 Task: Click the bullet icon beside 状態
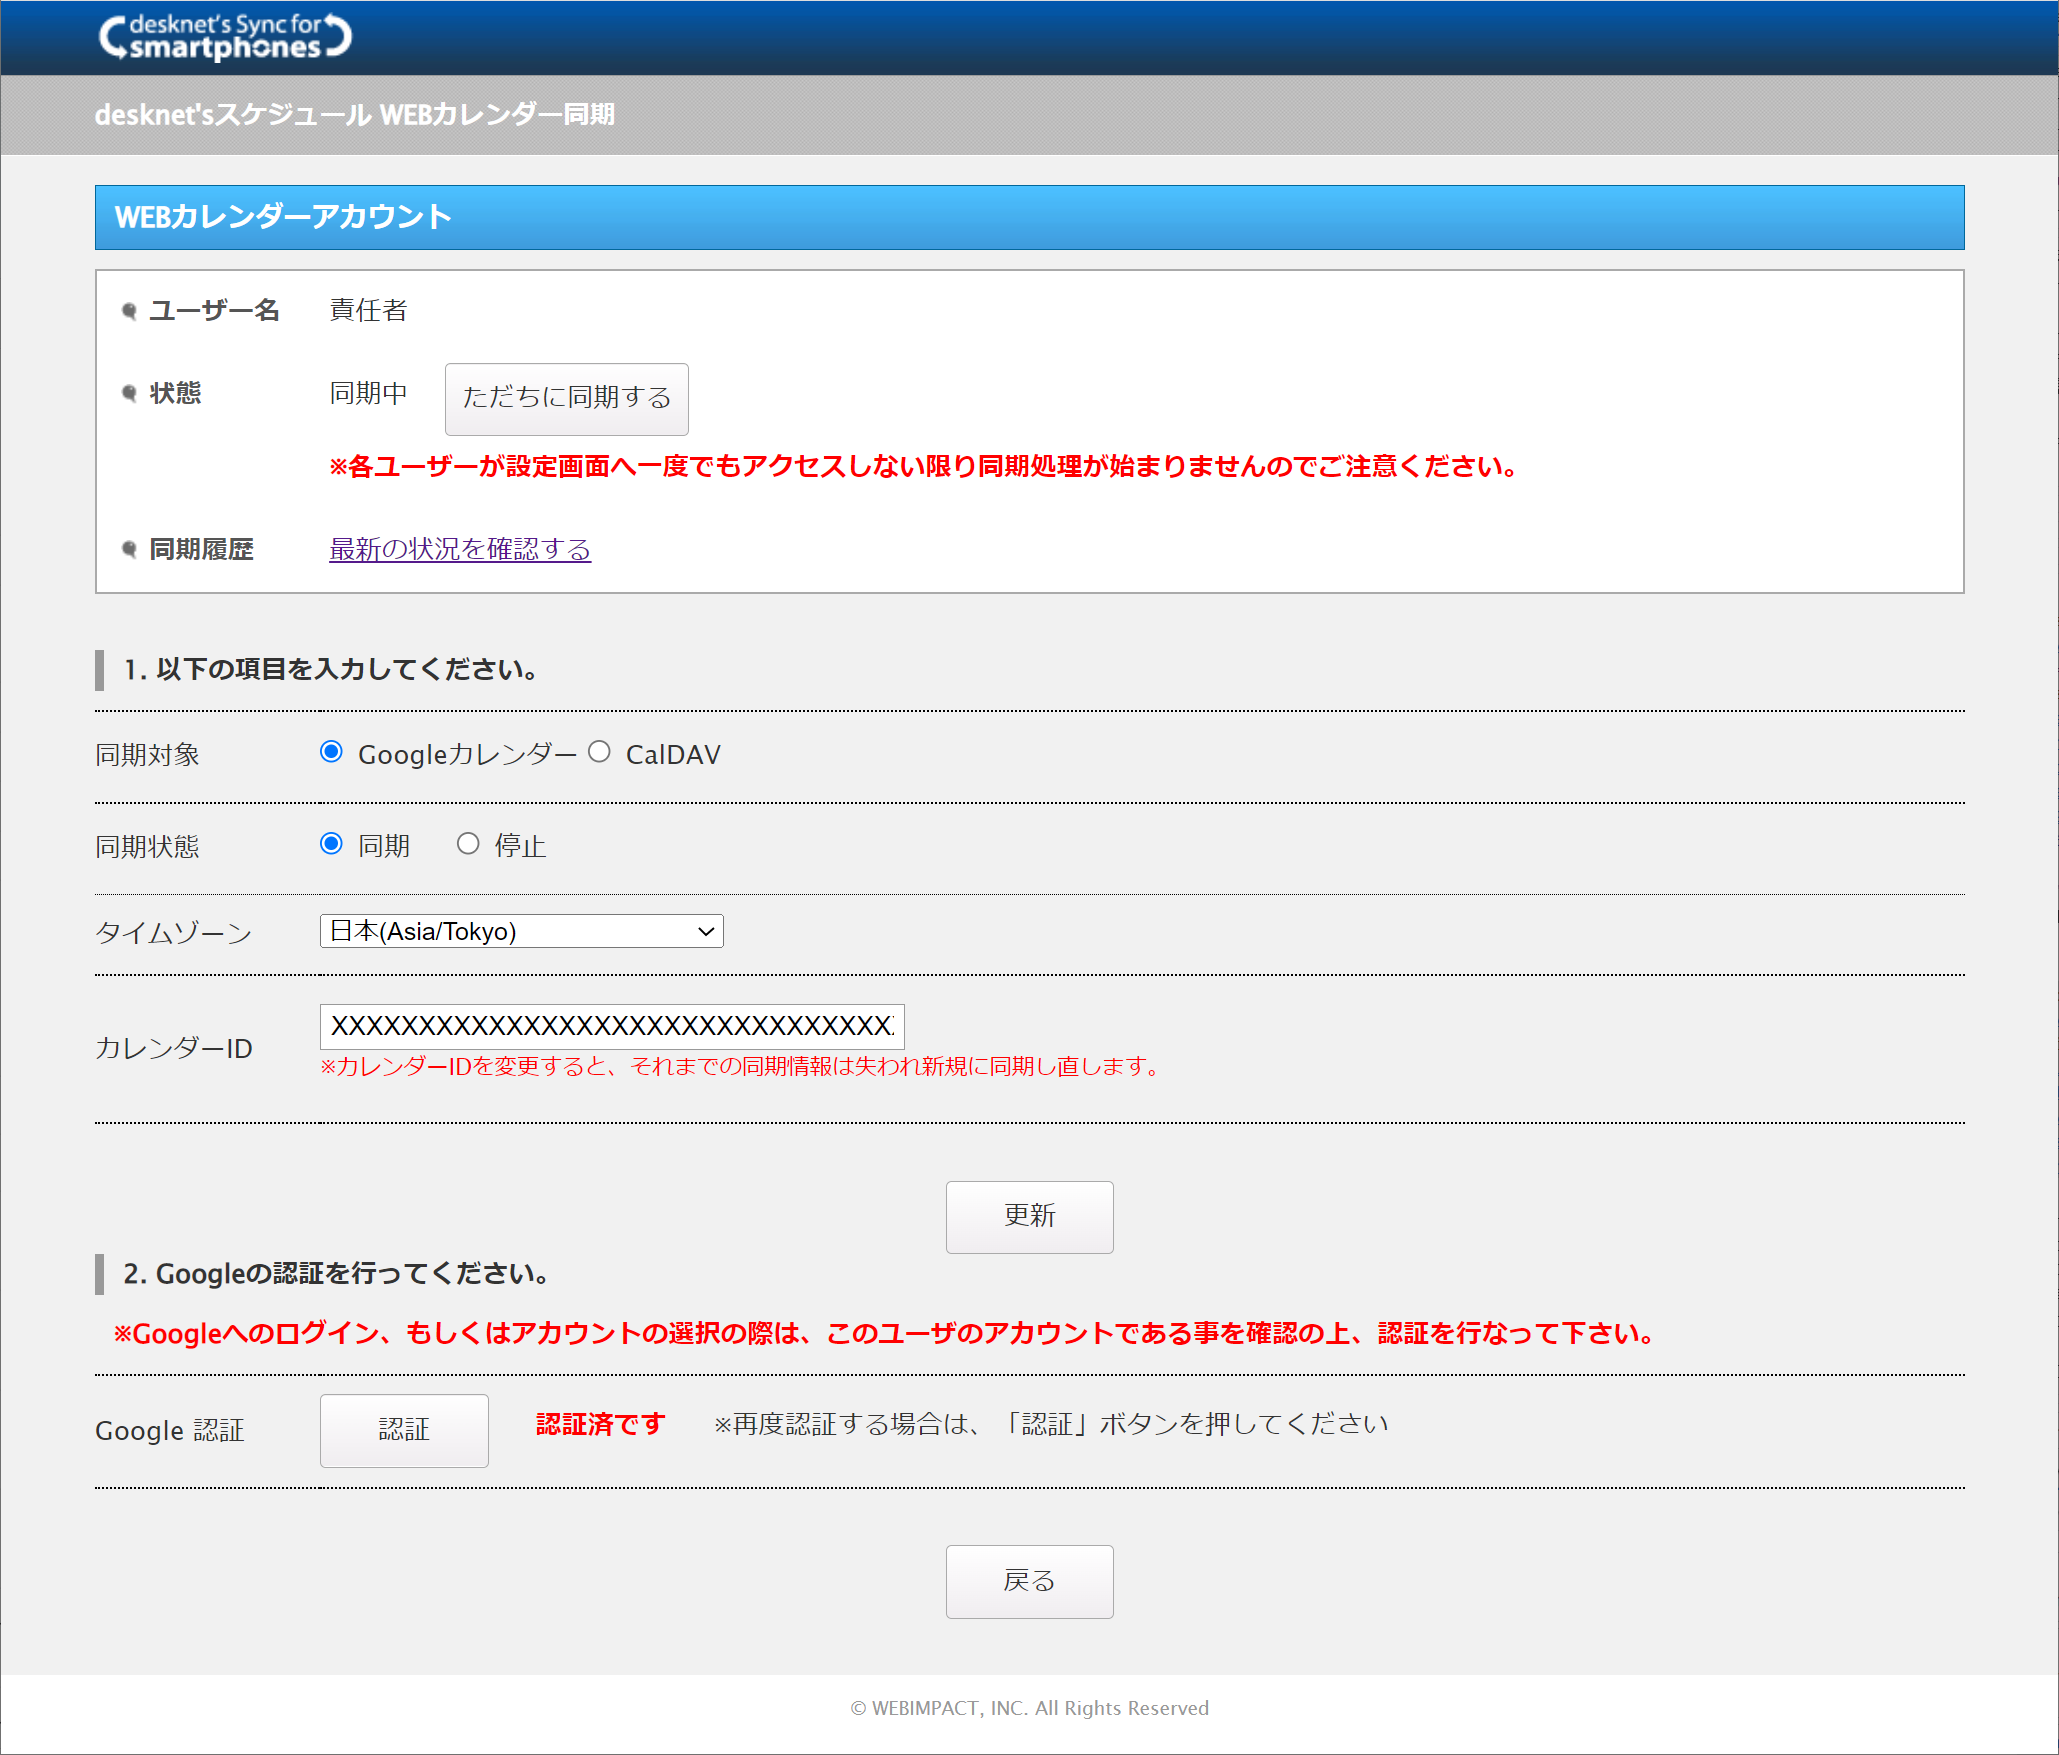(129, 393)
